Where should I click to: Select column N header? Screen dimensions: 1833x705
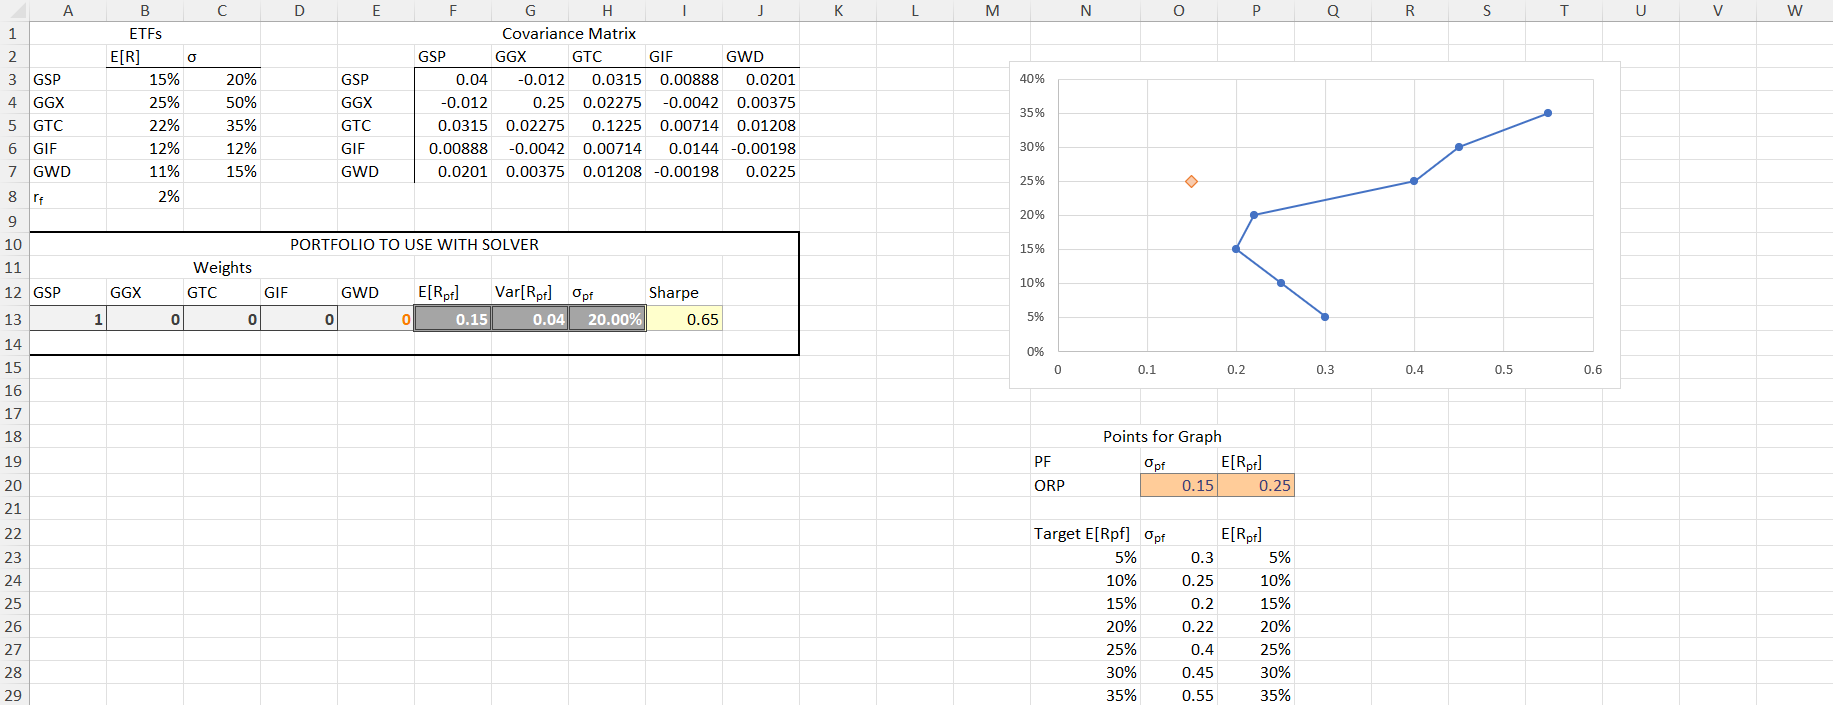click(1086, 10)
